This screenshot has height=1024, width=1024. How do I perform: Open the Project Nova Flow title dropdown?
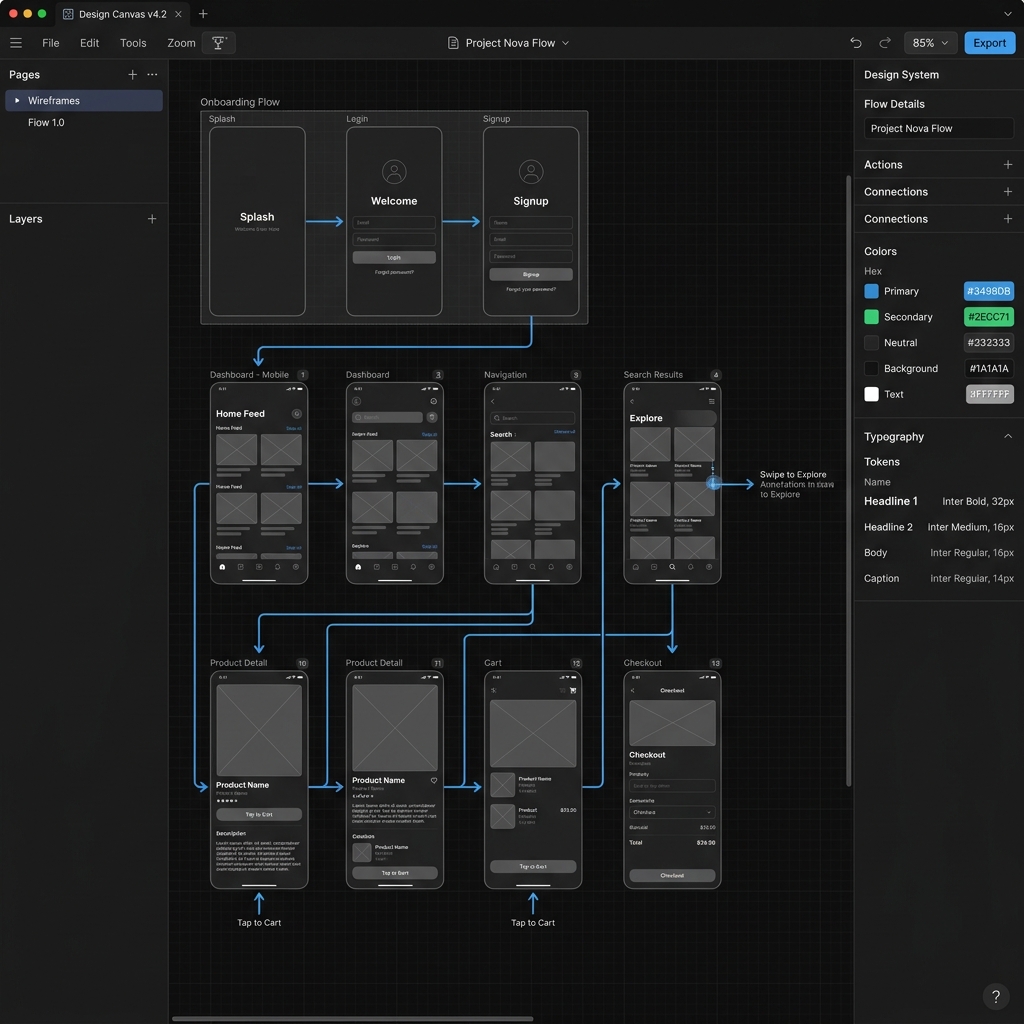[x=566, y=42]
